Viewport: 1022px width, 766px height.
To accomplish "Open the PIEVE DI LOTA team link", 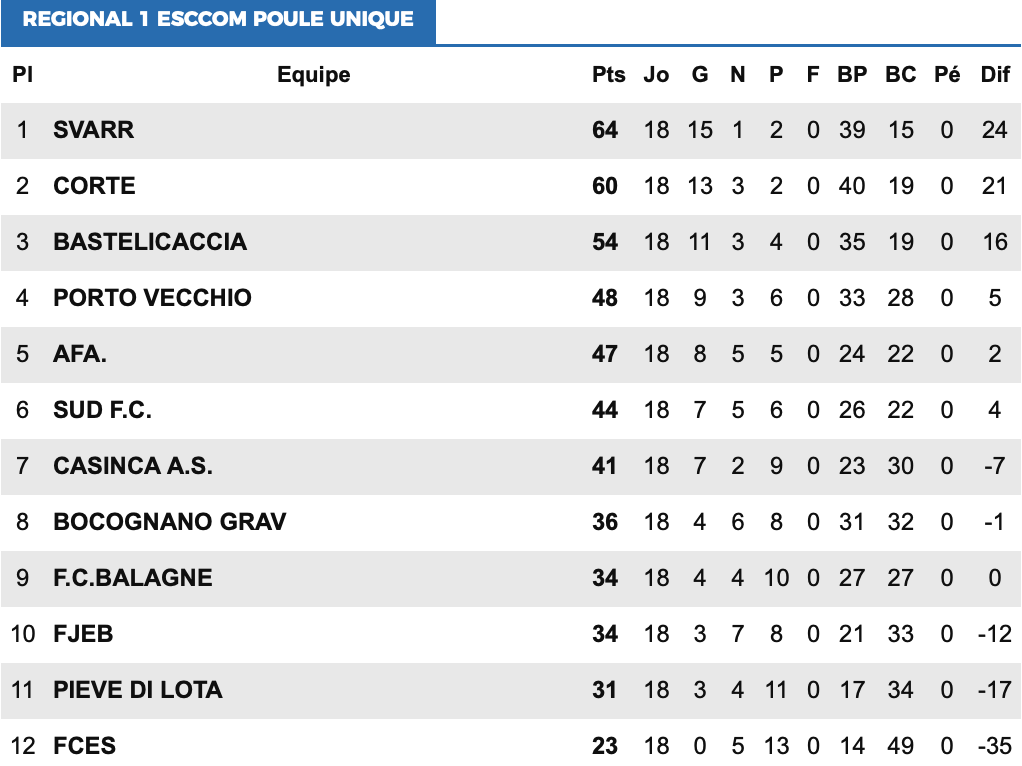I will pos(138,690).
